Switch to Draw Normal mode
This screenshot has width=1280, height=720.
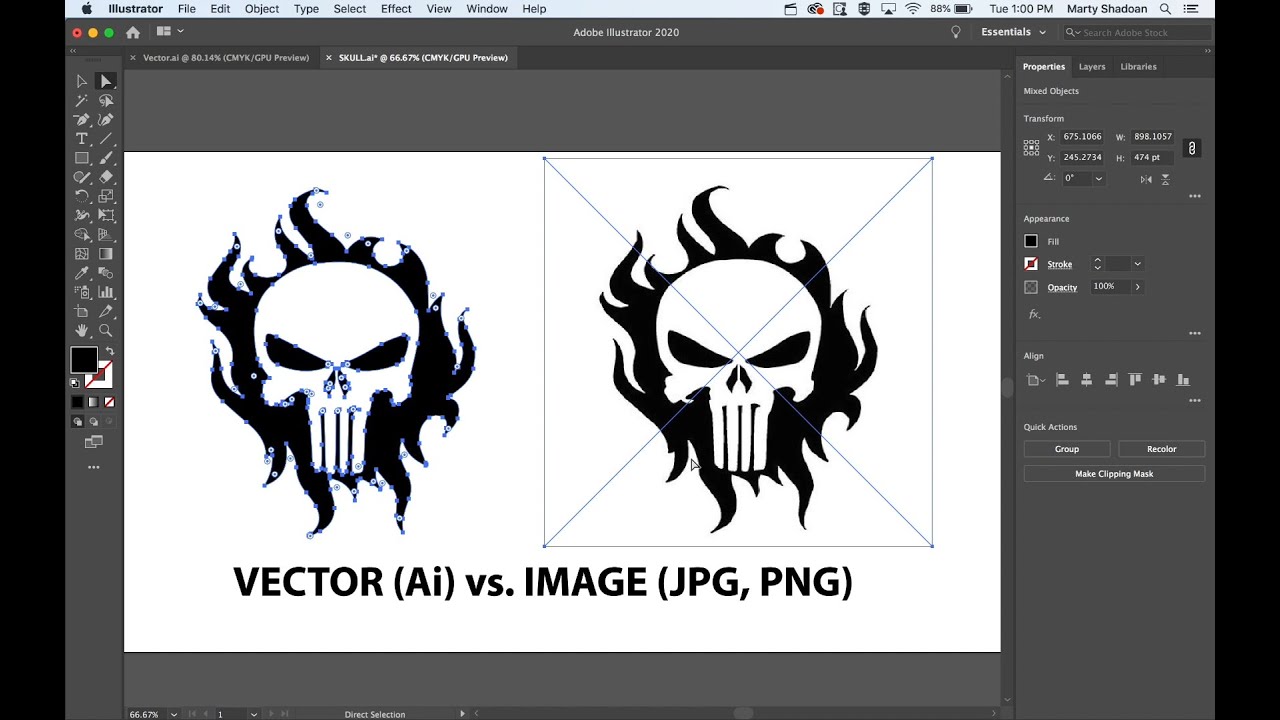(x=78, y=422)
